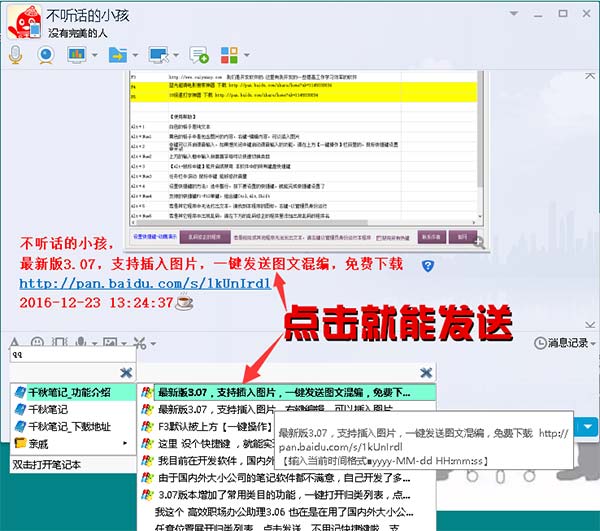
Task: Start a video call with webcam icon
Action: coord(46,55)
